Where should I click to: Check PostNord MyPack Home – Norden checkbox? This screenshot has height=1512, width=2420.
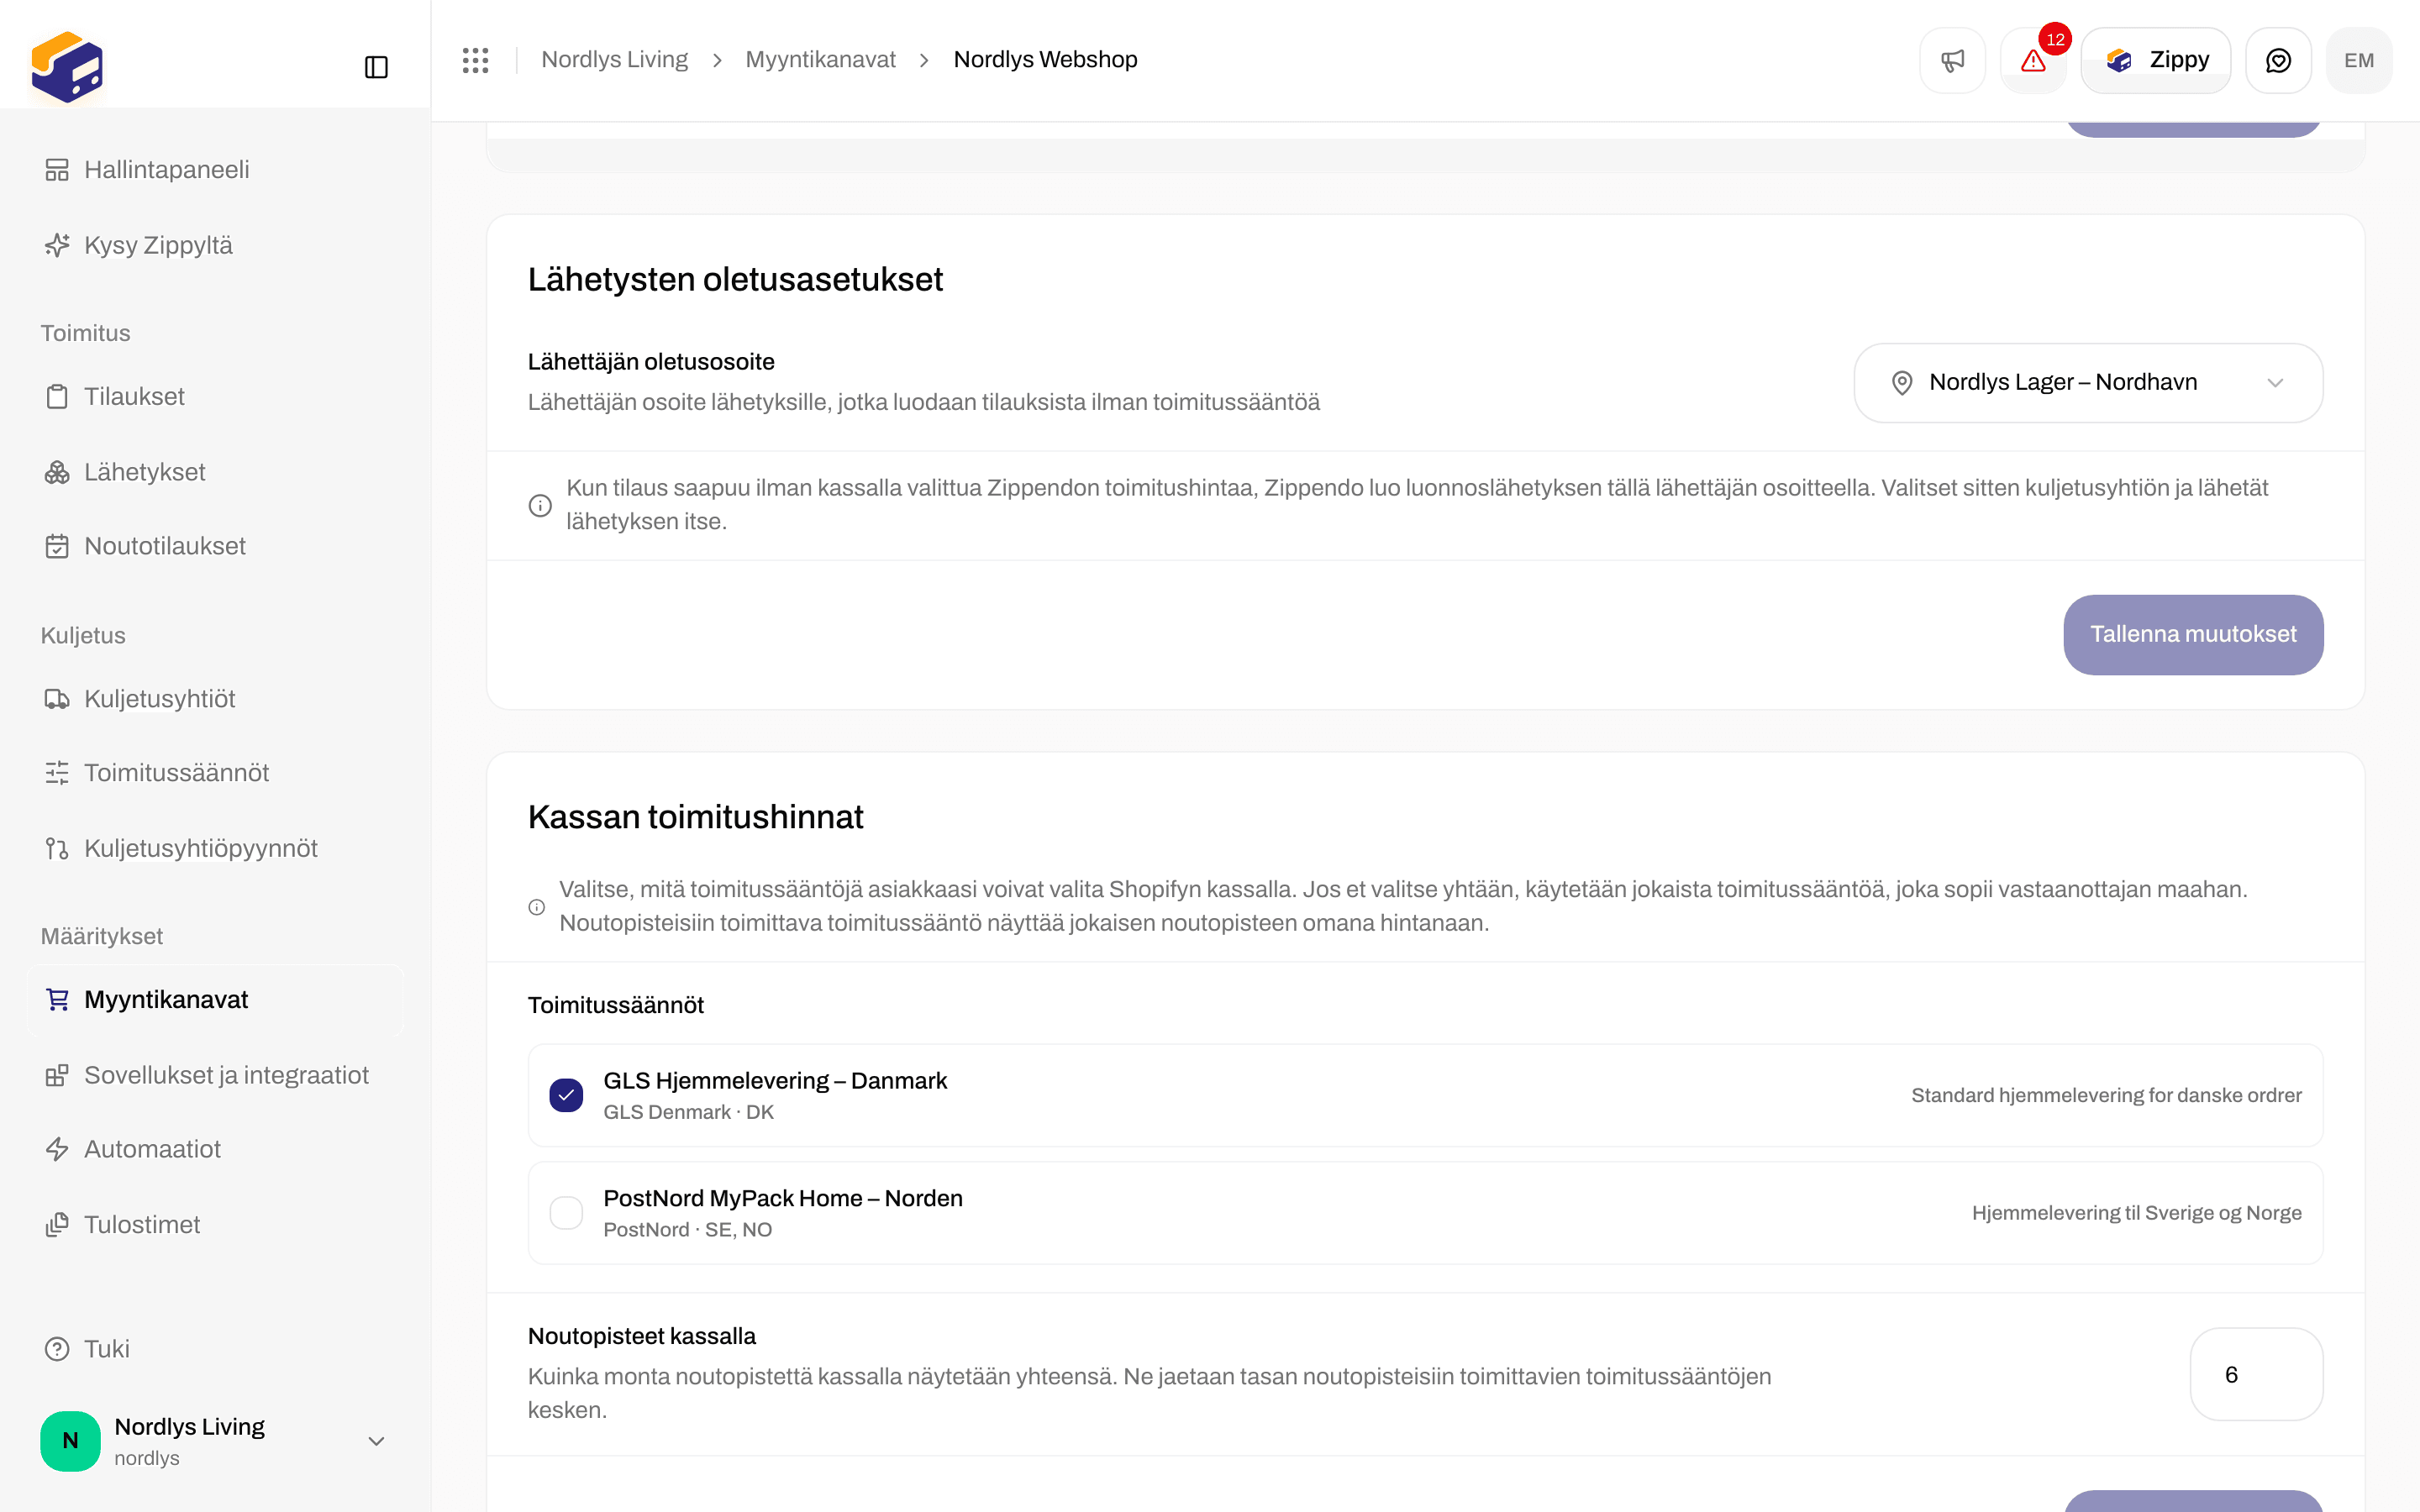[566, 1213]
